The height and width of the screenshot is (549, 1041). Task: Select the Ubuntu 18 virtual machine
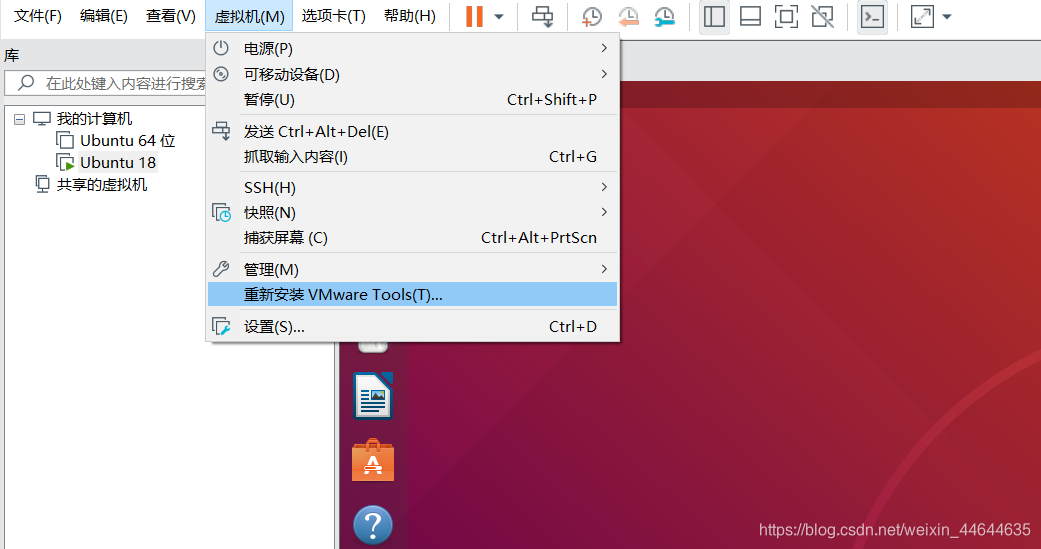[x=118, y=163]
